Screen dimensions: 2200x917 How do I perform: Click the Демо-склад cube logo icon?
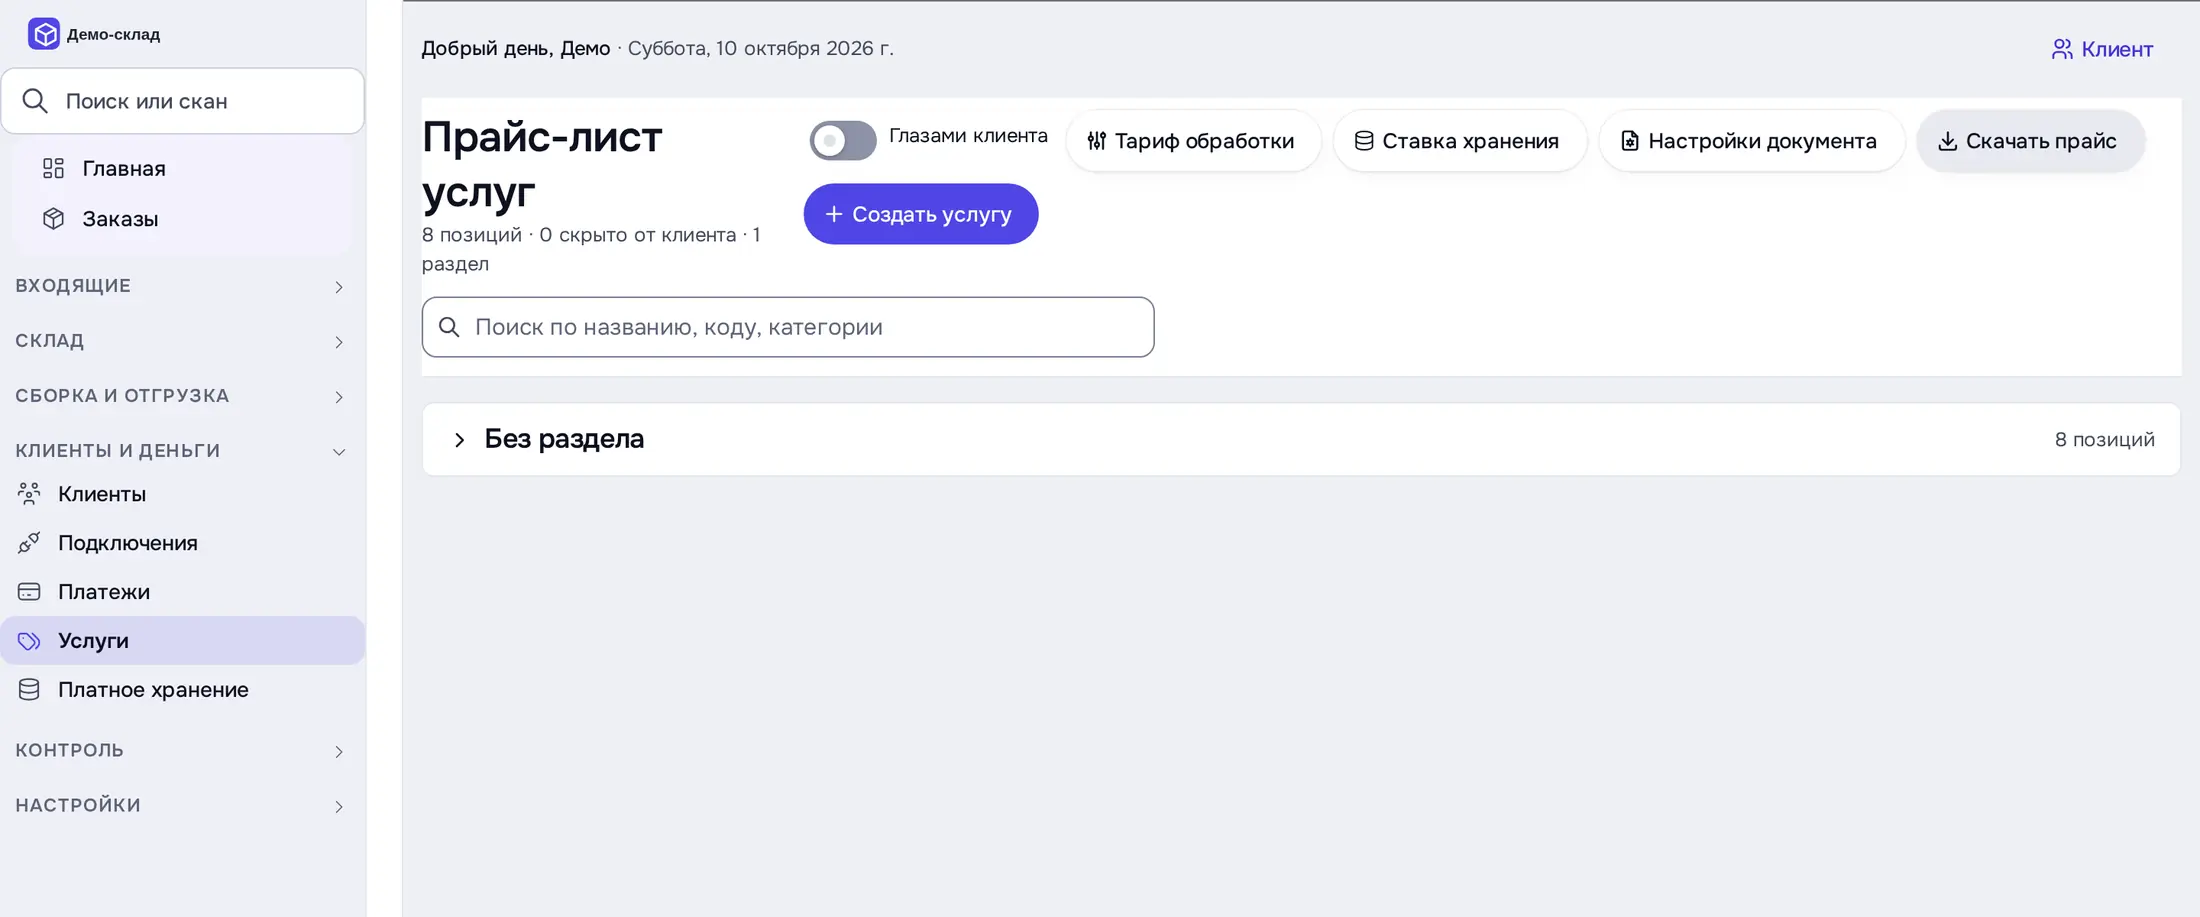point(44,34)
